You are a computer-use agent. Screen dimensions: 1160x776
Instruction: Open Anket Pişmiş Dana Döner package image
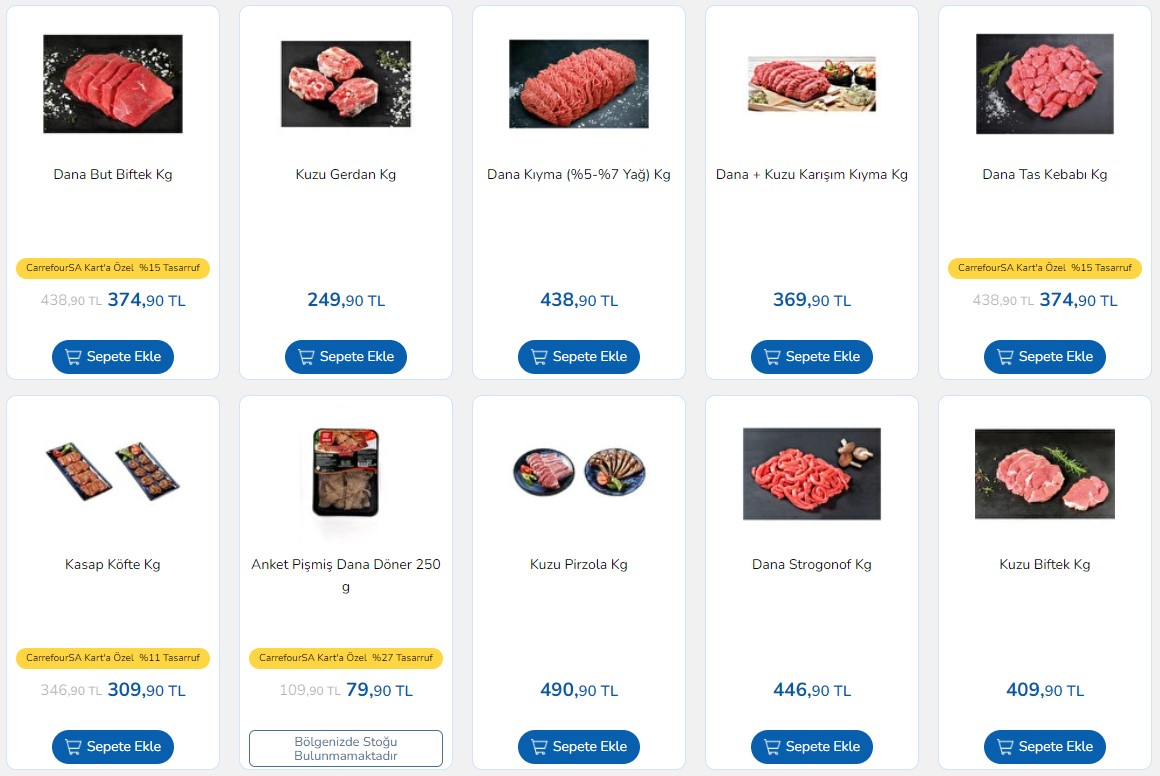[345, 473]
